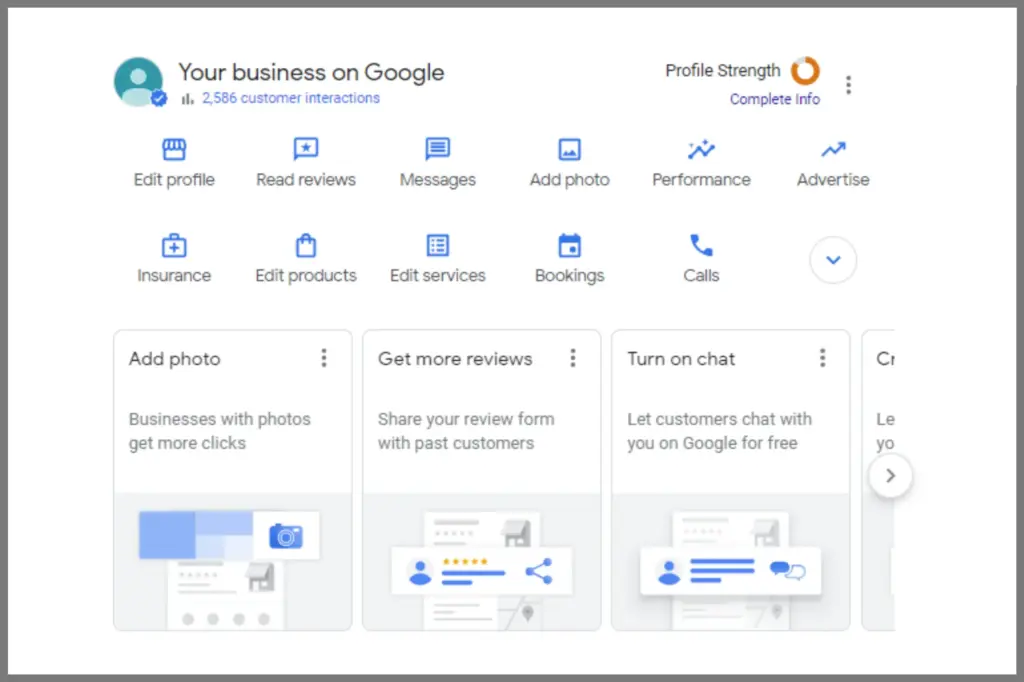This screenshot has height=682, width=1024.
Task: Click the Profile Strength ring indicator
Action: pyautogui.click(x=805, y=70)
